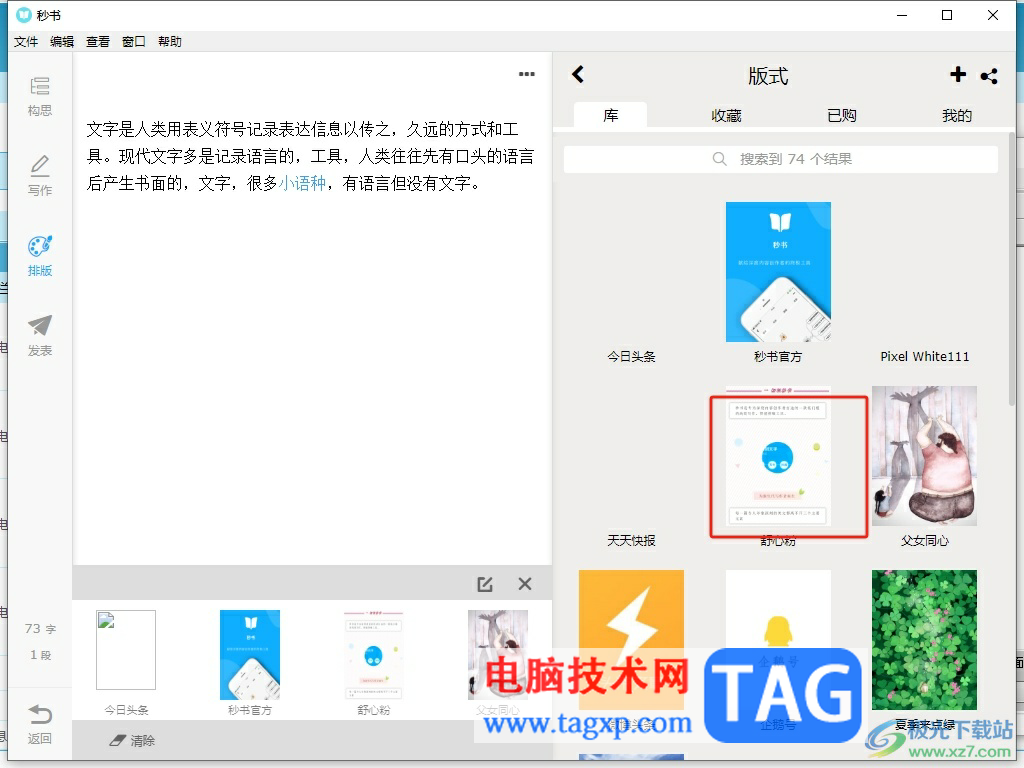Open the 文件 menu

26,42
